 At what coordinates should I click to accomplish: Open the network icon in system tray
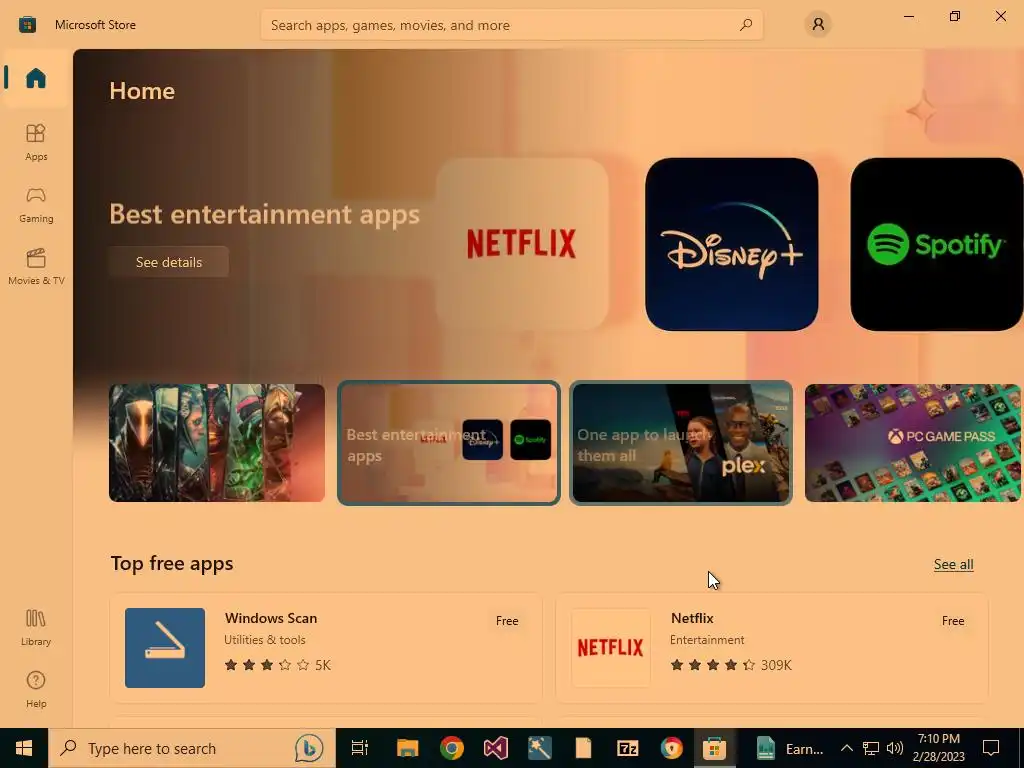coord(871,748)
